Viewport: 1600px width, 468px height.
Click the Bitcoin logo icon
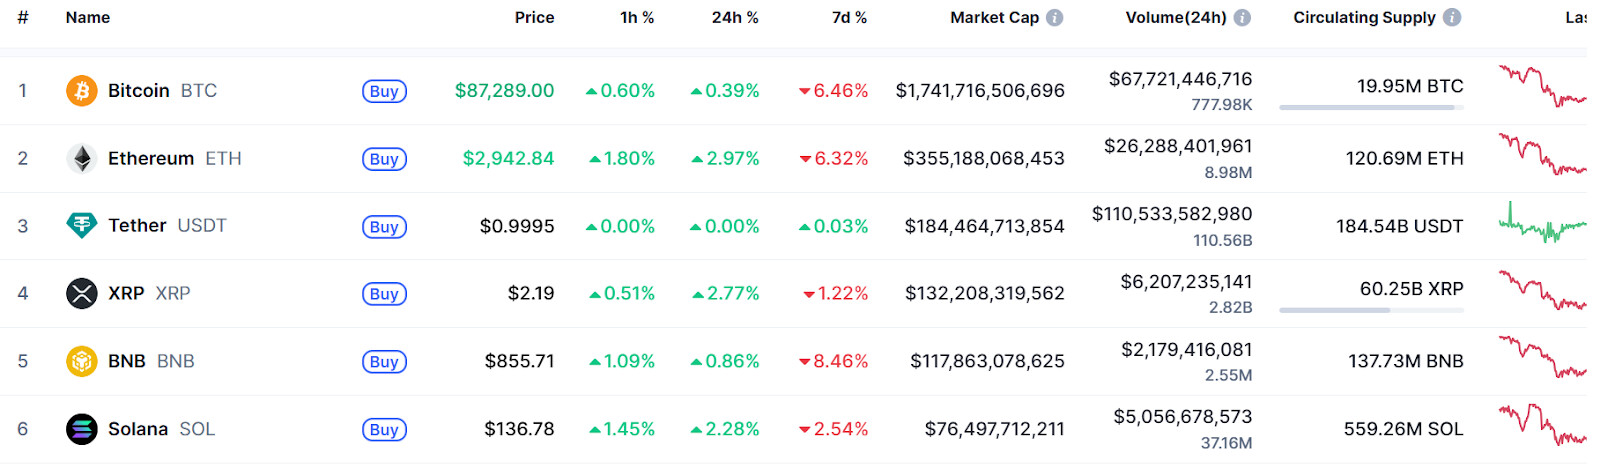click(x=82, y=91)
